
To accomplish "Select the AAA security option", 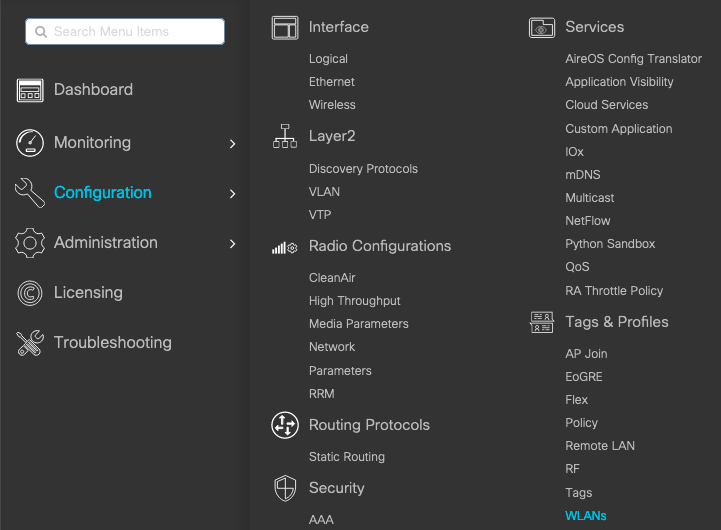I will pyautogui.click(x=321, y=520).
